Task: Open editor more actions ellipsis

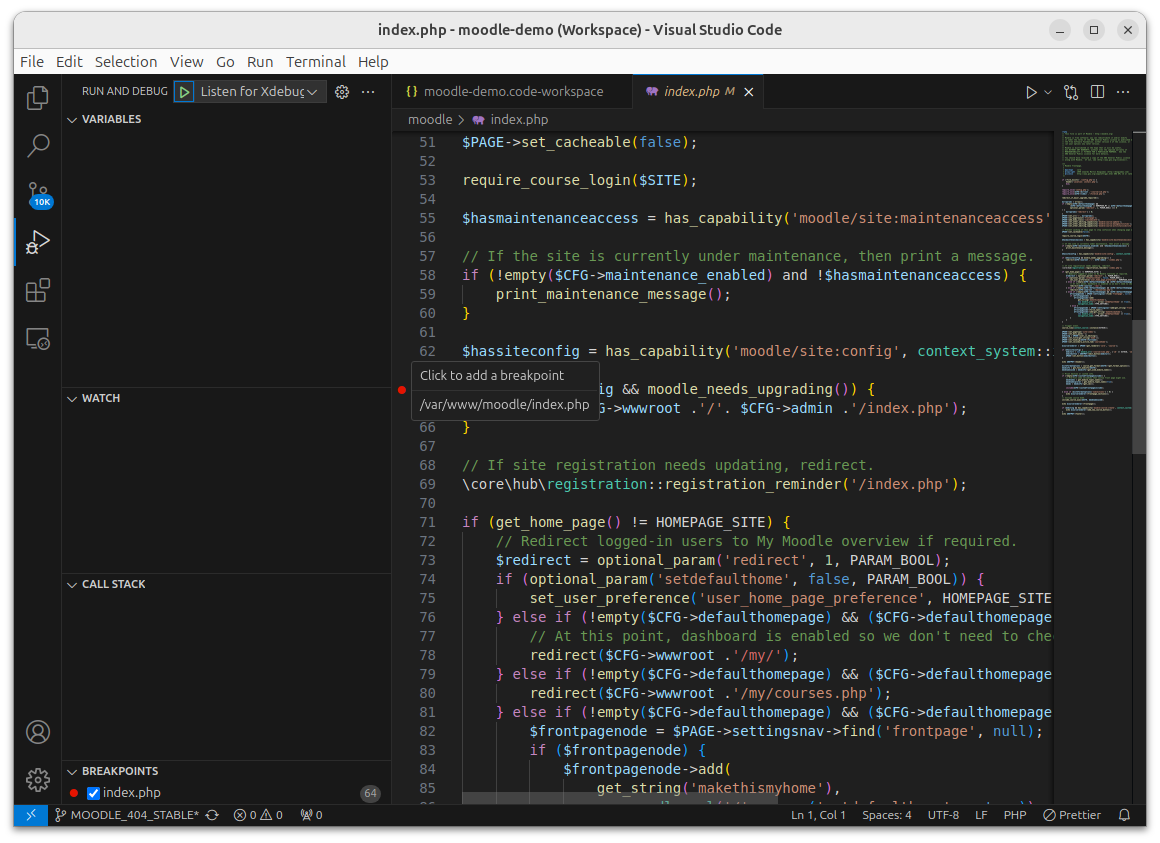Action: pyautogui.click(x=1123, y=92)
